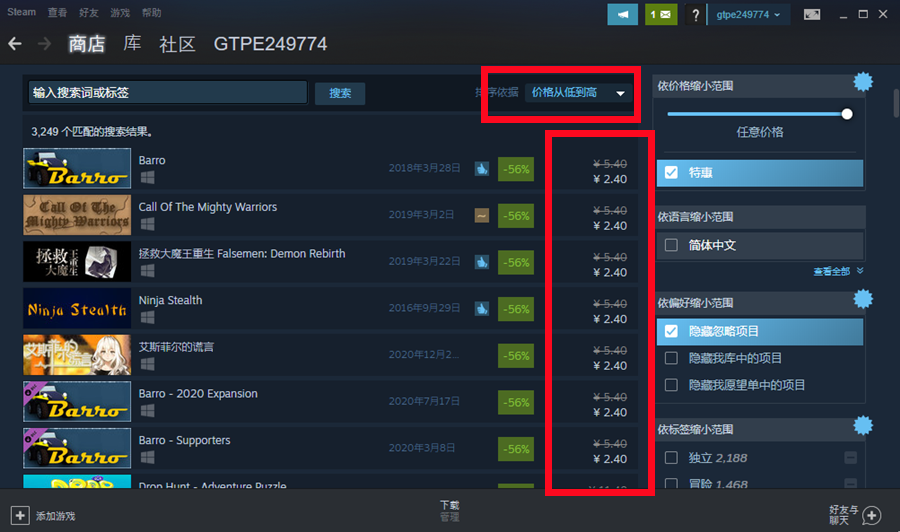Open the Ninja Stealth thumbnail

pyautogui.click(x=77, y=309)
